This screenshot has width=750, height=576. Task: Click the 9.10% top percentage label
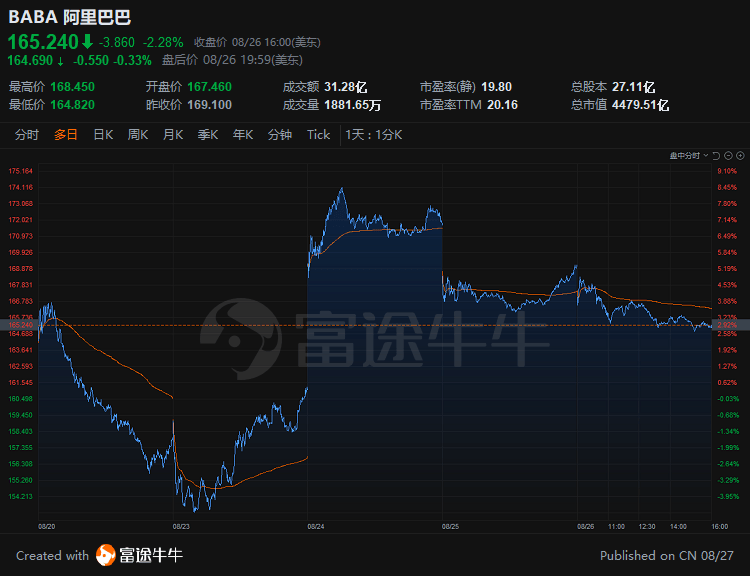pos(727,171)
